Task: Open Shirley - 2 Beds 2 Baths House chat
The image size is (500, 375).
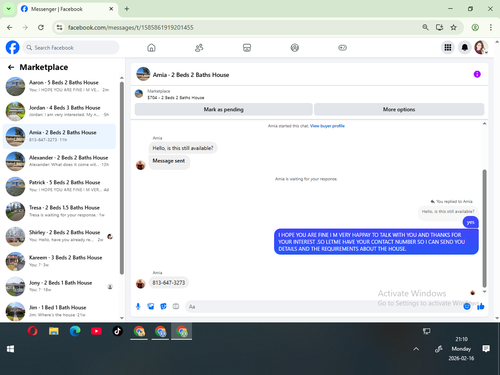Action: (x=59, y=236)
